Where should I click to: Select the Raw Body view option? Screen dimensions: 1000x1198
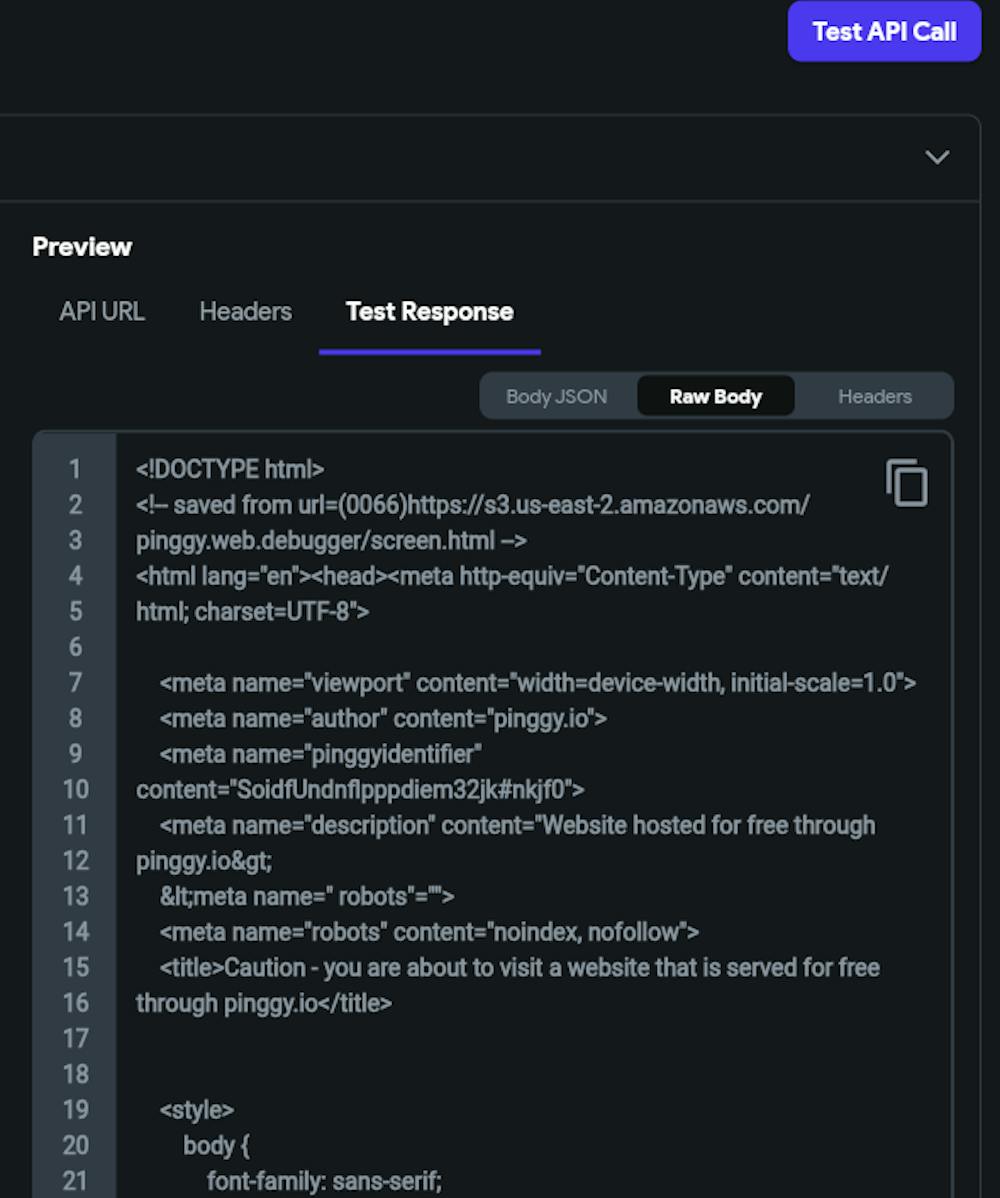(x=716, y=396)
